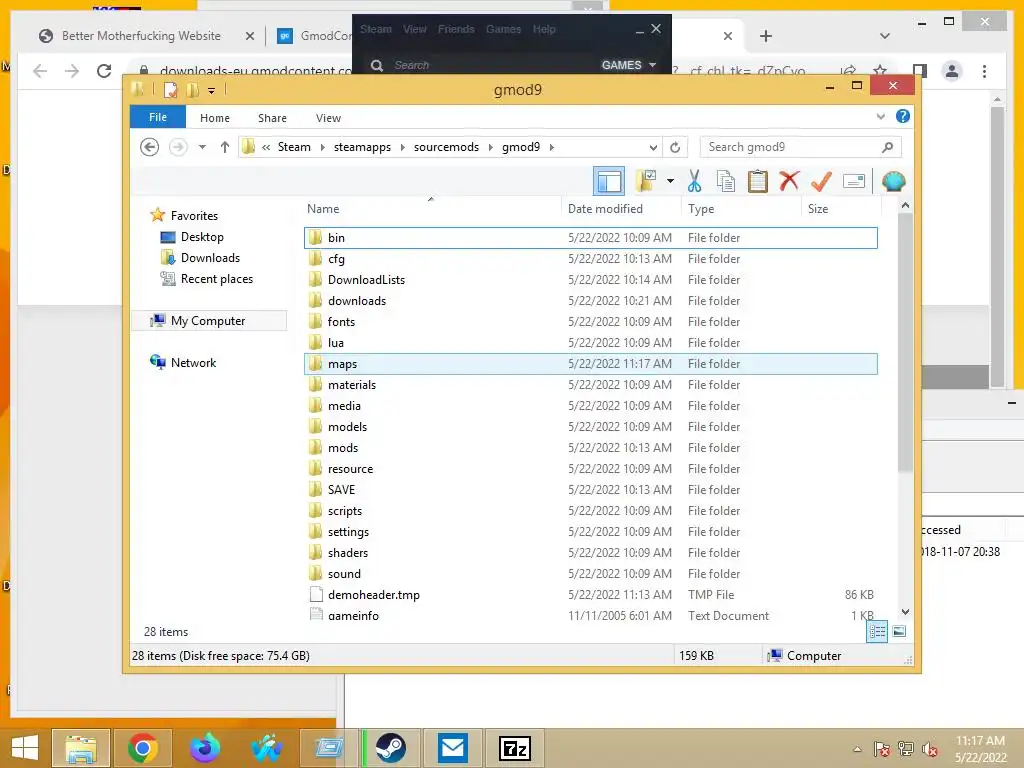
Task: Go up one folder level
Action: [x=225, y=147]
